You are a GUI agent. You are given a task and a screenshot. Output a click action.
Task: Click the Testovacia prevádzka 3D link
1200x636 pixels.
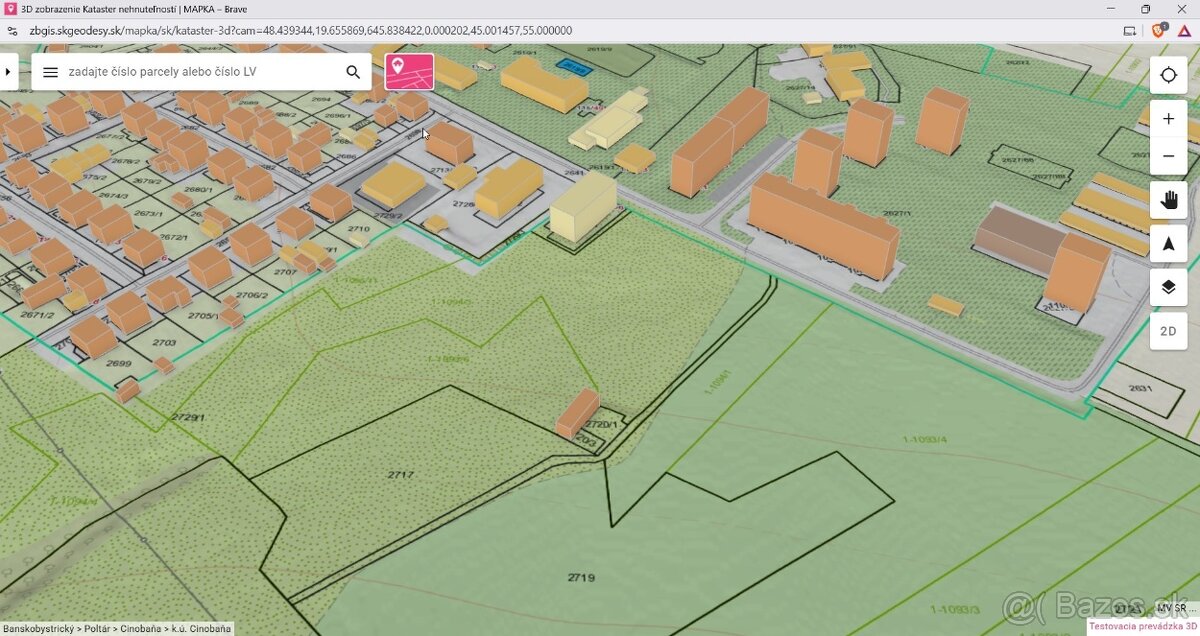click(1143, 626)
